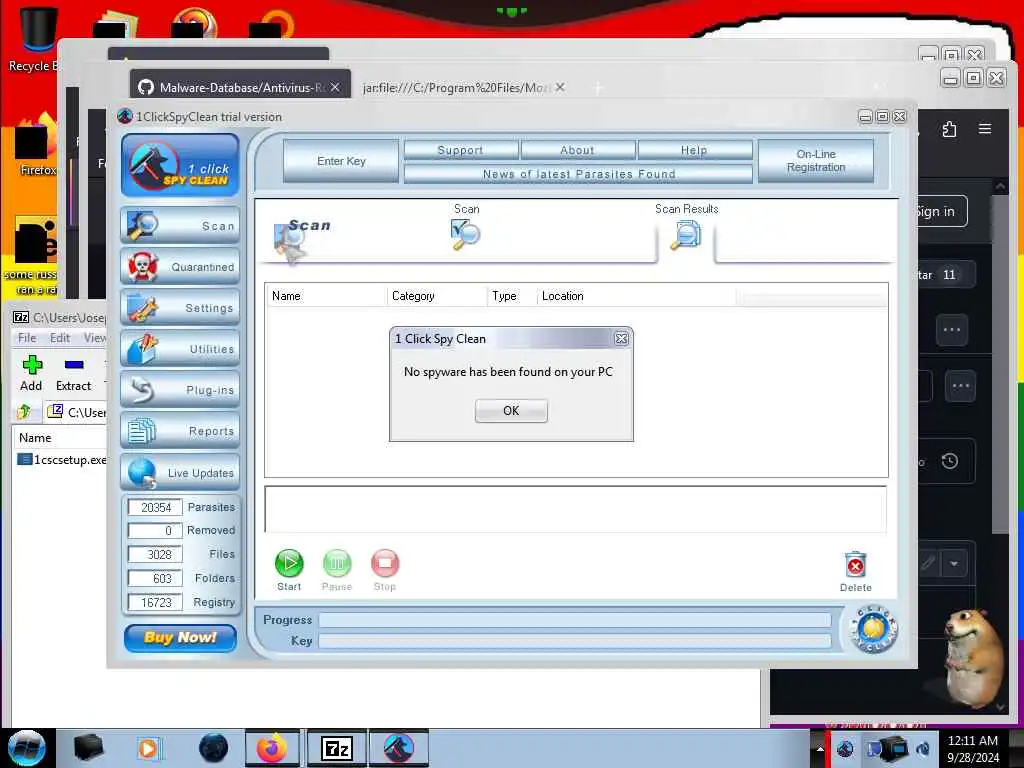Click the round 1 Click Clean emblem
The height and width of the screenshot is (768, 1024).
point(873,629)
